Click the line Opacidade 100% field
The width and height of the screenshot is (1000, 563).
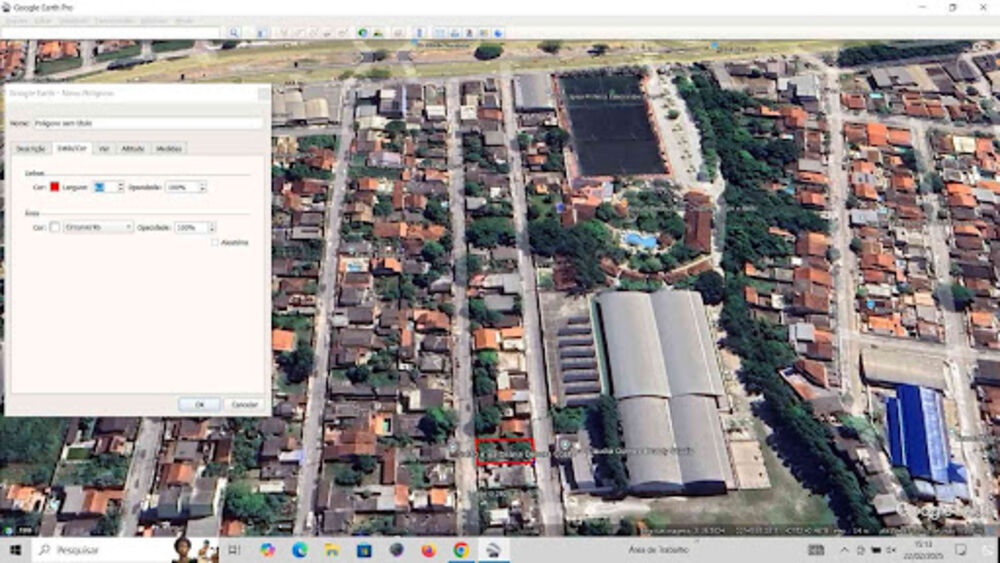(182, 187)
